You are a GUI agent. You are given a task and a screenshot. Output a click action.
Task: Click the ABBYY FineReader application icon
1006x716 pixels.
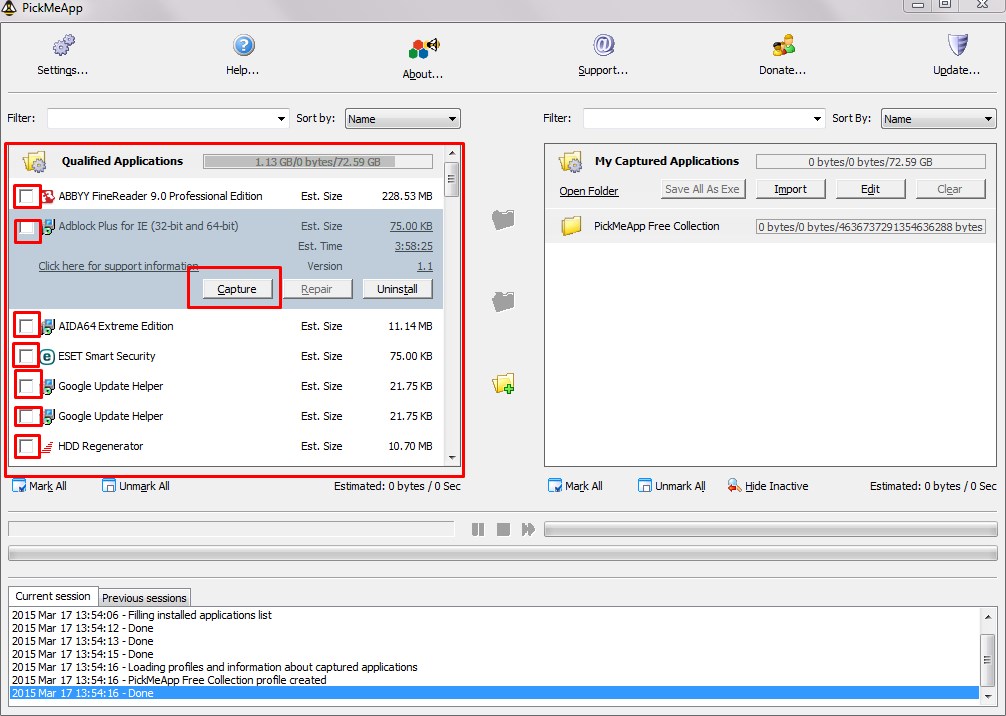pos(48,196)
